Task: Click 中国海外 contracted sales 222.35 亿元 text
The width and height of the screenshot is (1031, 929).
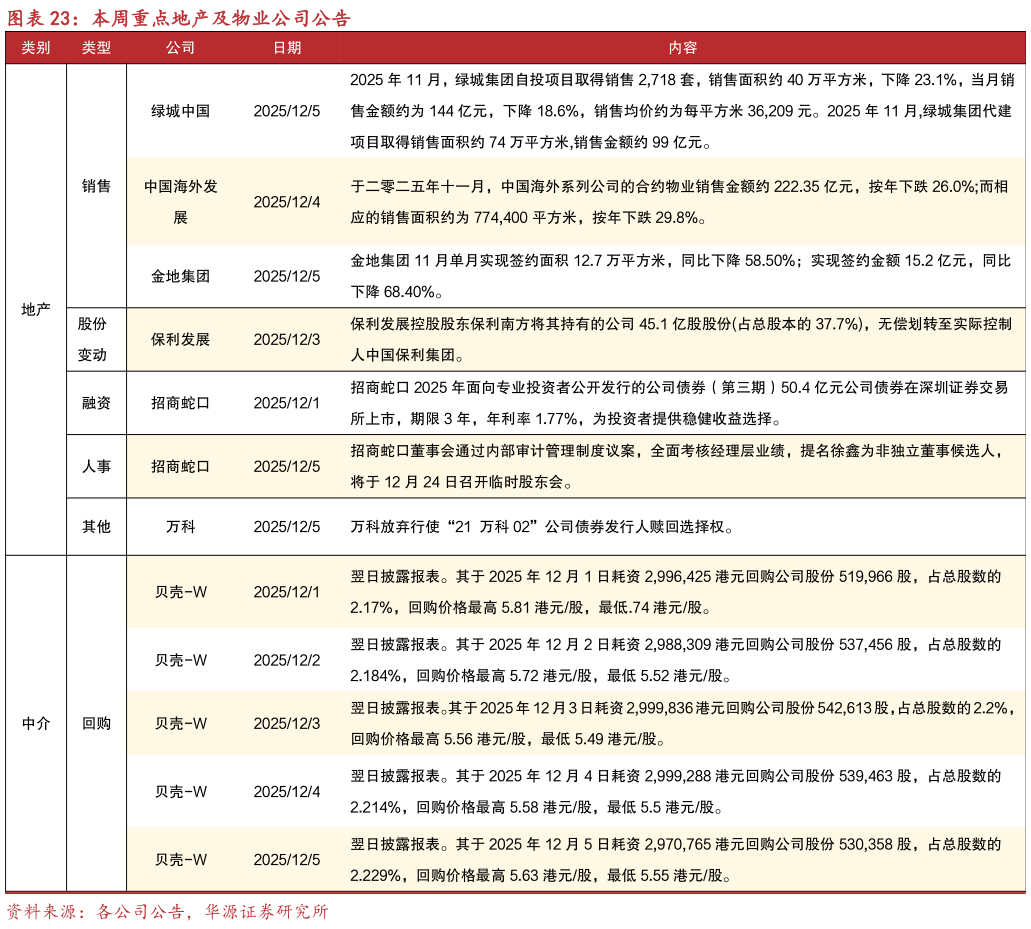Action: [x=679, y=202]
